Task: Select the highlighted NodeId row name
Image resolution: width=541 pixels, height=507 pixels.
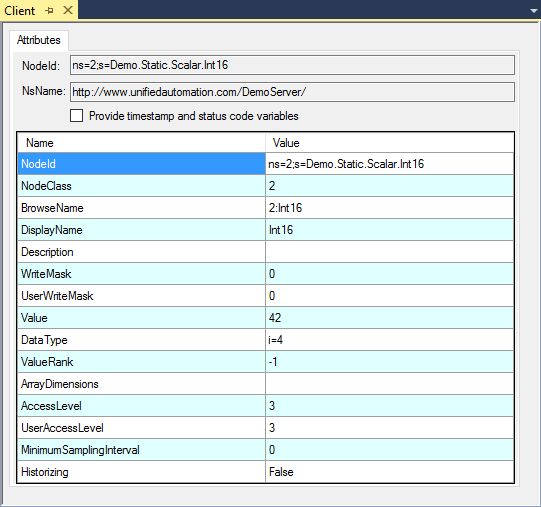Action: pos(141,164)
